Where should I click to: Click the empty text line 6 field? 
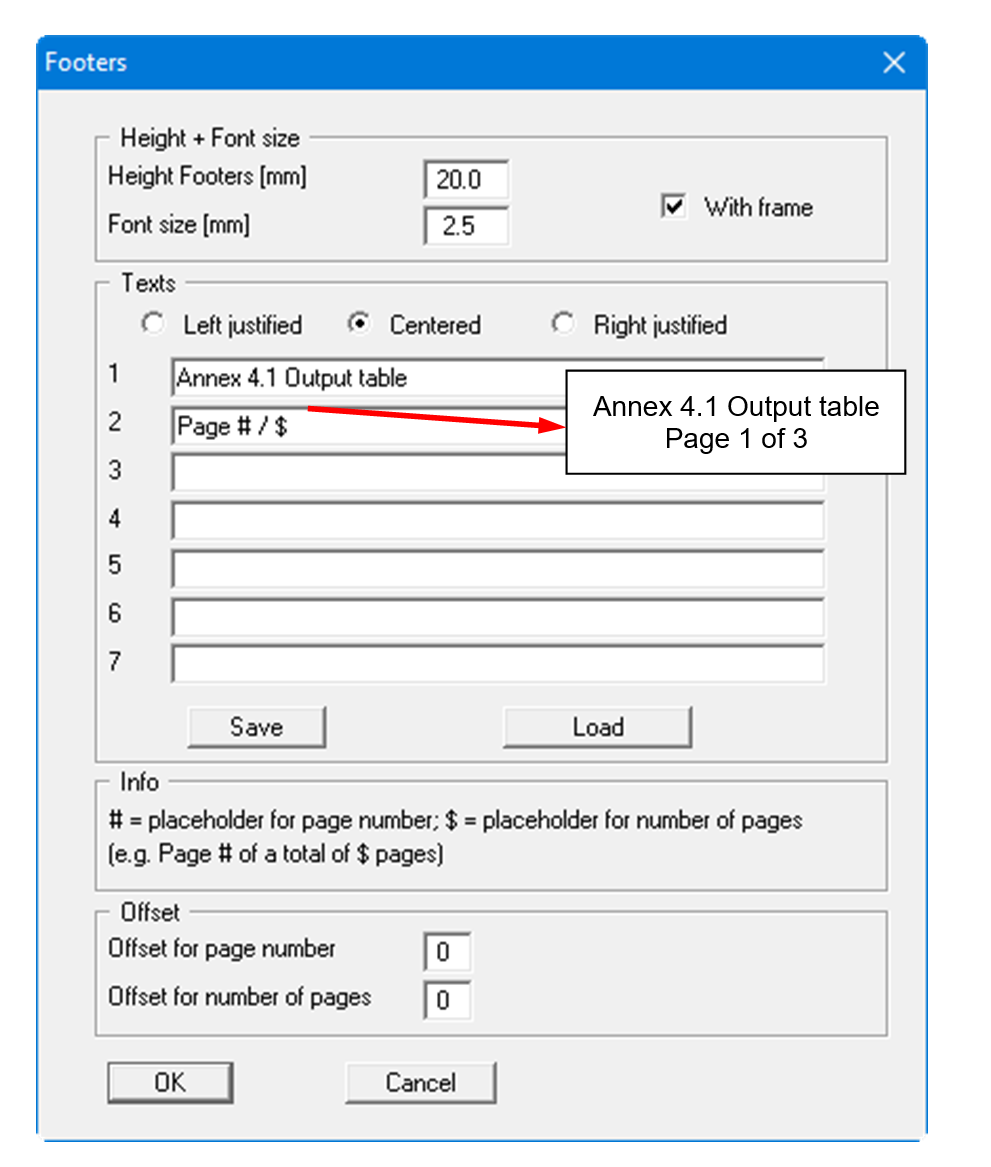point(497,617)
